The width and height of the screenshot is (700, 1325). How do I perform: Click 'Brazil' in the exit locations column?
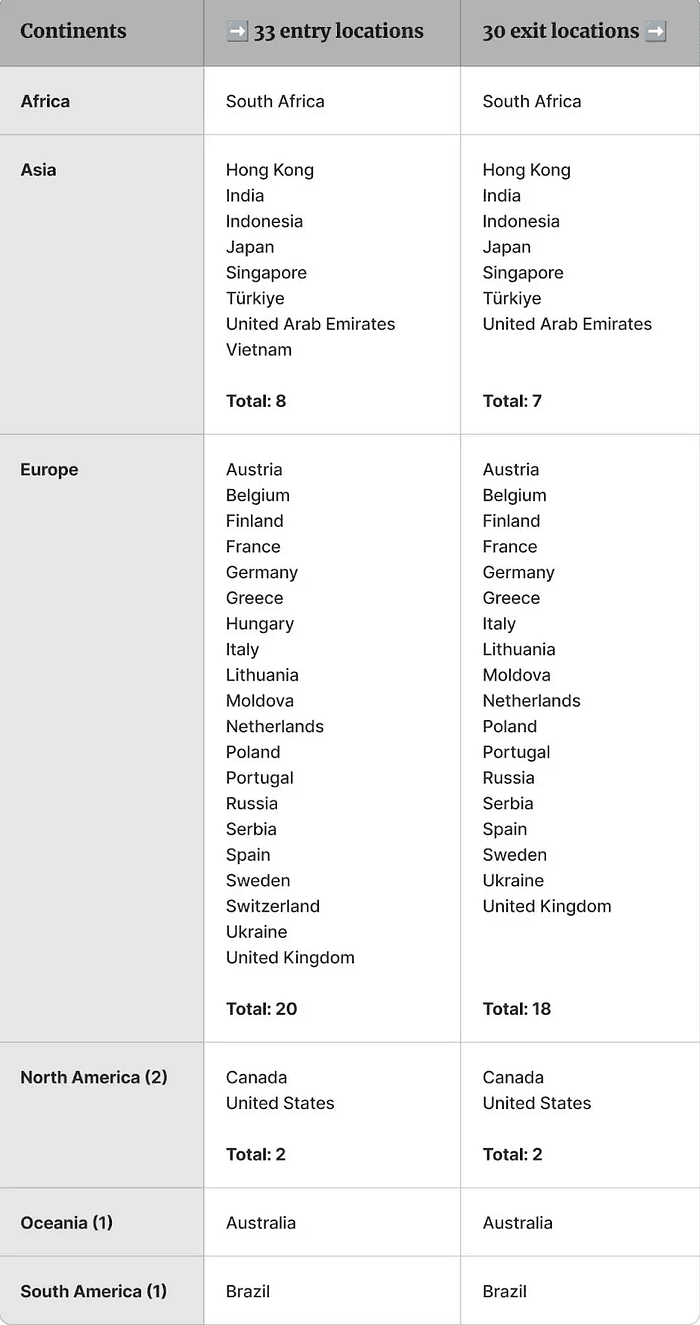click(504, 1291)
